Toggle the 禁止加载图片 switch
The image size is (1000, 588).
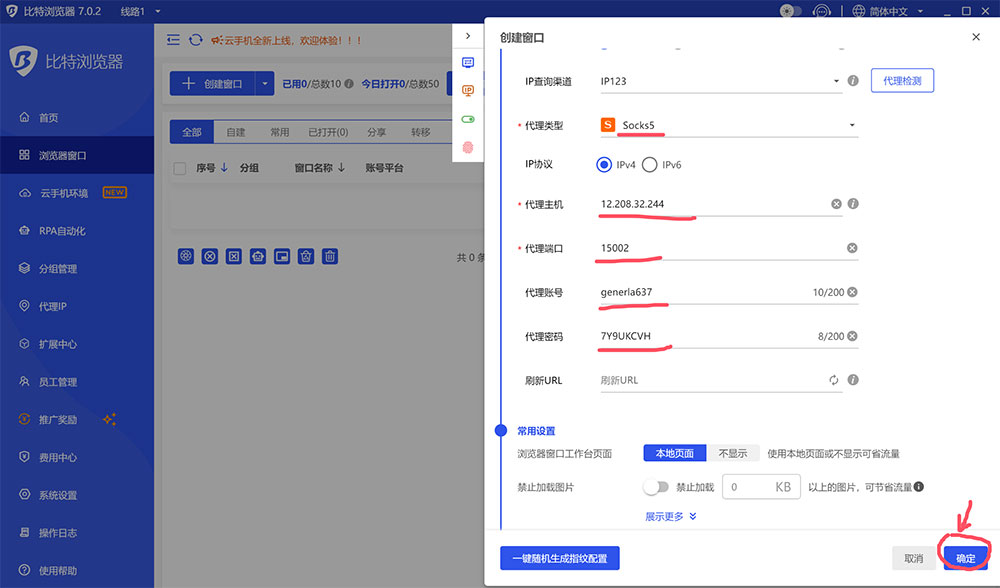(656, 487)
